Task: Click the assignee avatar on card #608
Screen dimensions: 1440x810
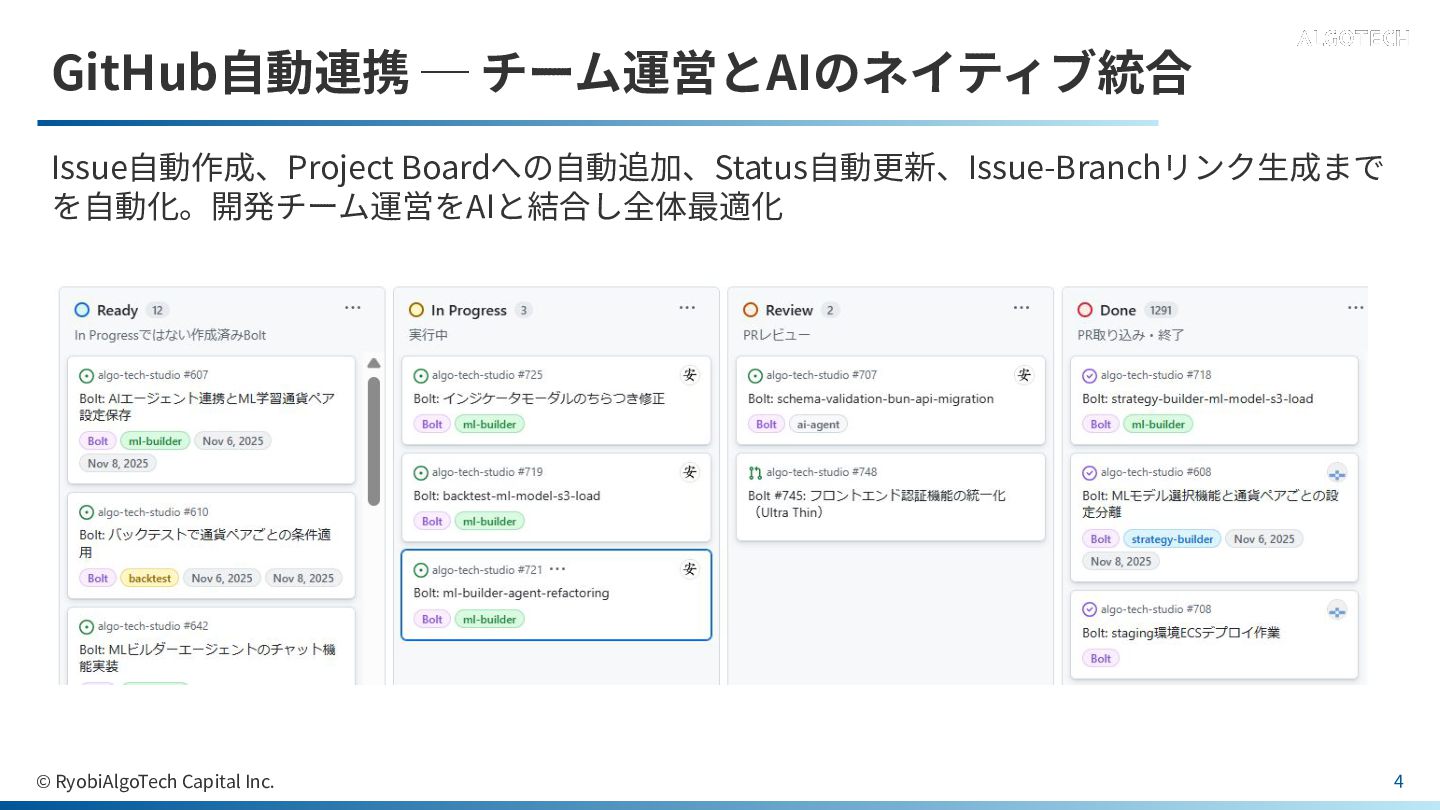Action: point(1337,473)
